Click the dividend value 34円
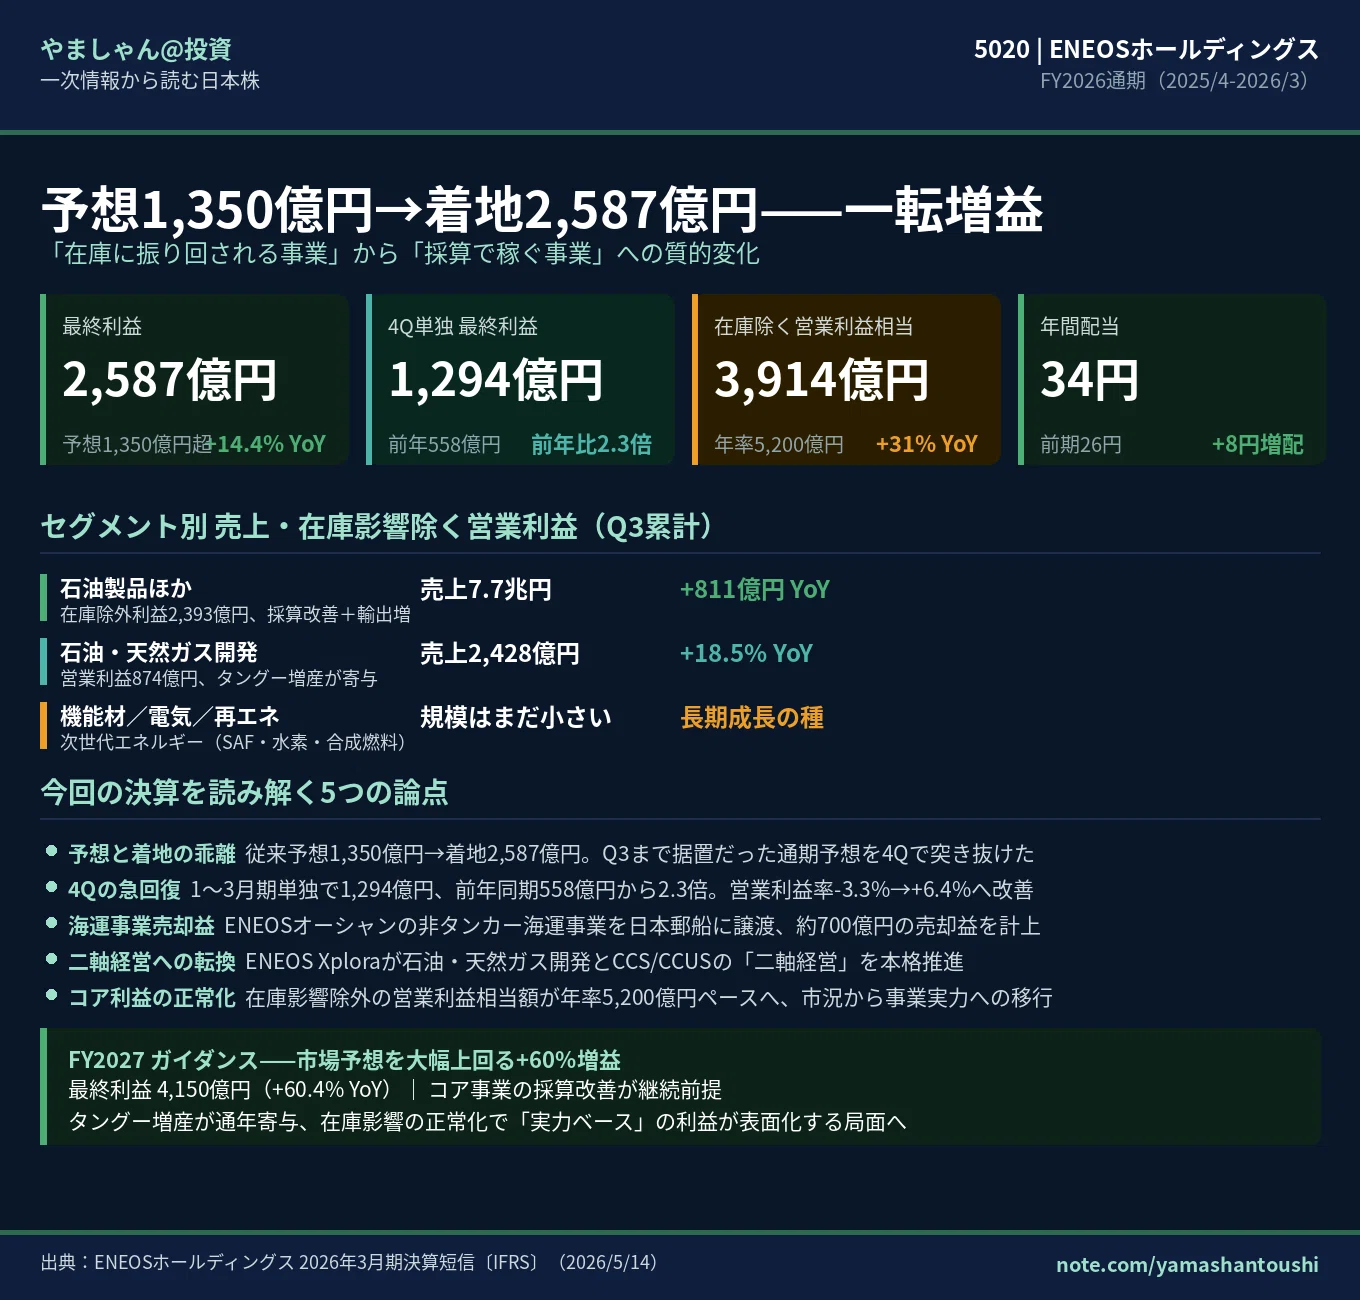This screenshot has width=1360, height=1300. (x=1089, y=380)
